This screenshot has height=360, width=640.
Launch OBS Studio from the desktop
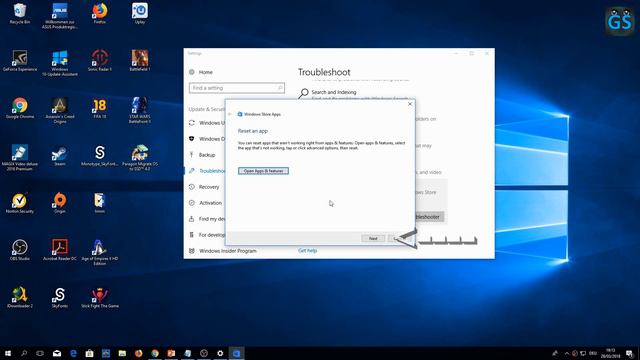point(20,250)
